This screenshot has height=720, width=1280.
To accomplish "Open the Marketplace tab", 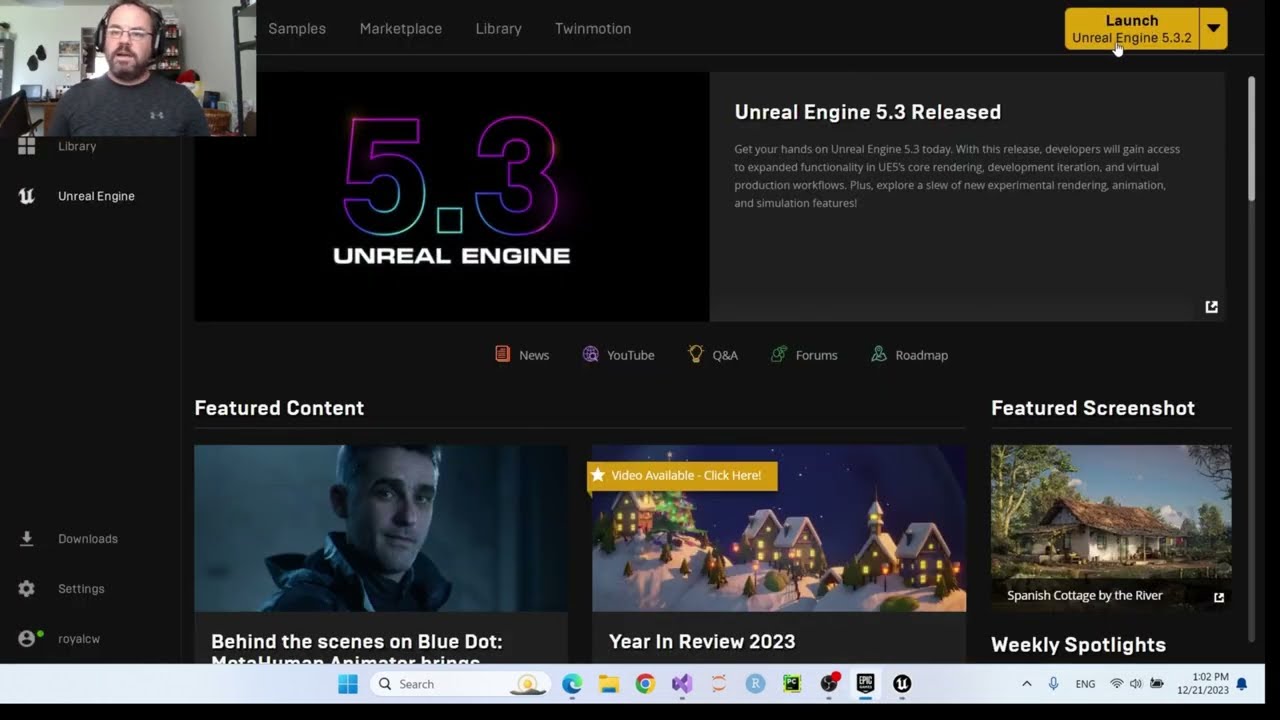I will [401, 28].
